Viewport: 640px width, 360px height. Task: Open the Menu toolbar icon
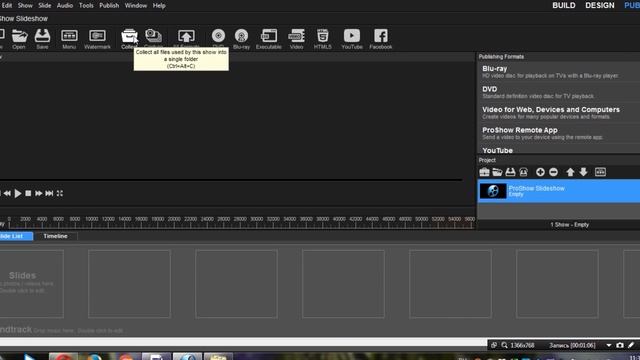(x=69, y=39)
